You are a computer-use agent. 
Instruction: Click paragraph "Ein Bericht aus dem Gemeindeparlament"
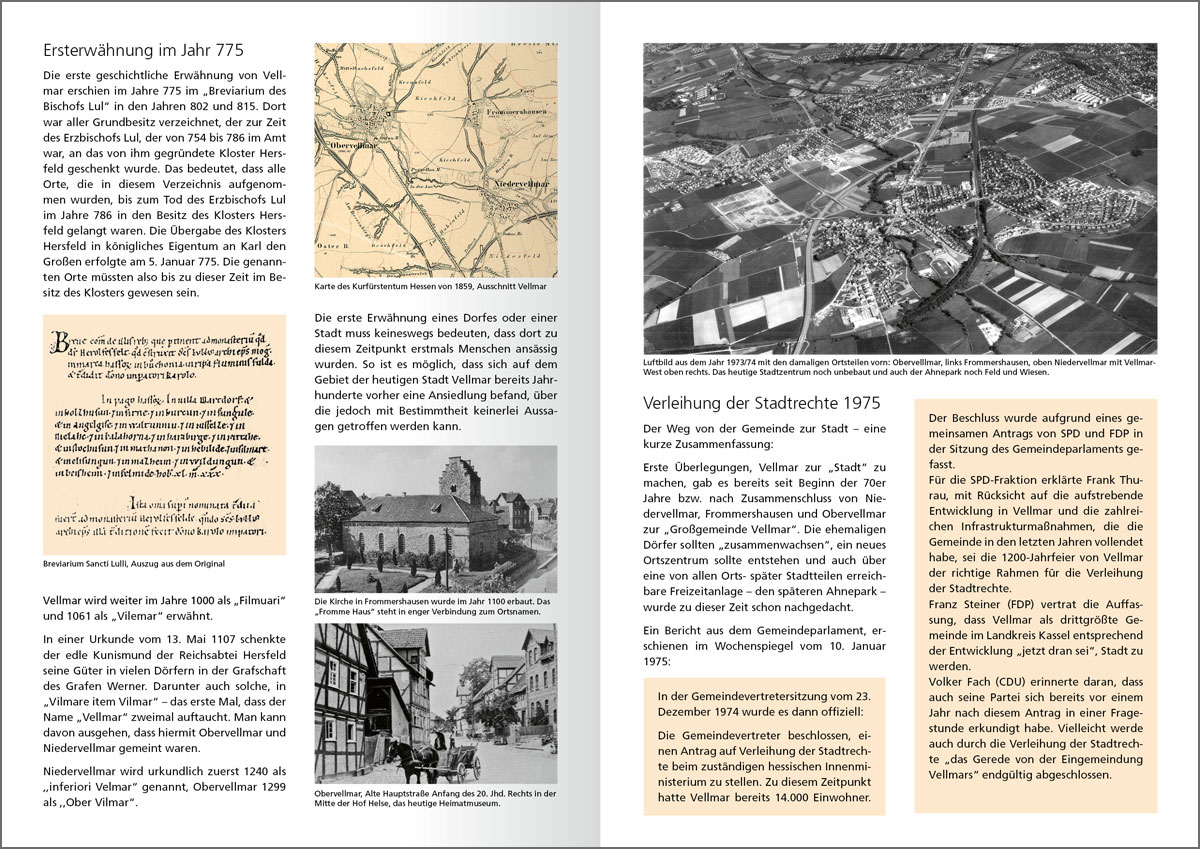[x=765, y=648]
